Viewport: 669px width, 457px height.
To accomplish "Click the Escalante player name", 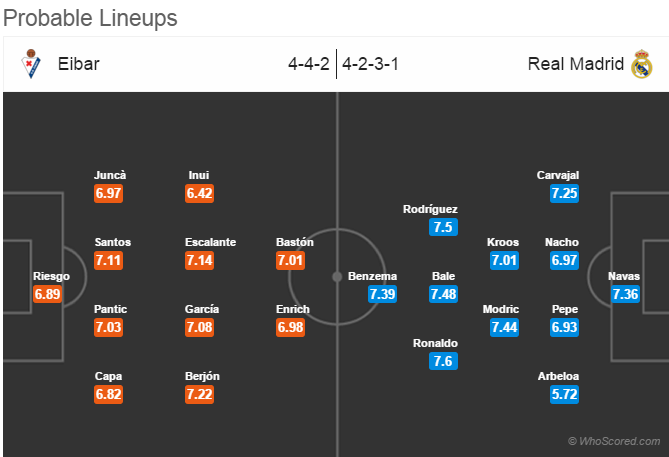I will click(210, 242).
